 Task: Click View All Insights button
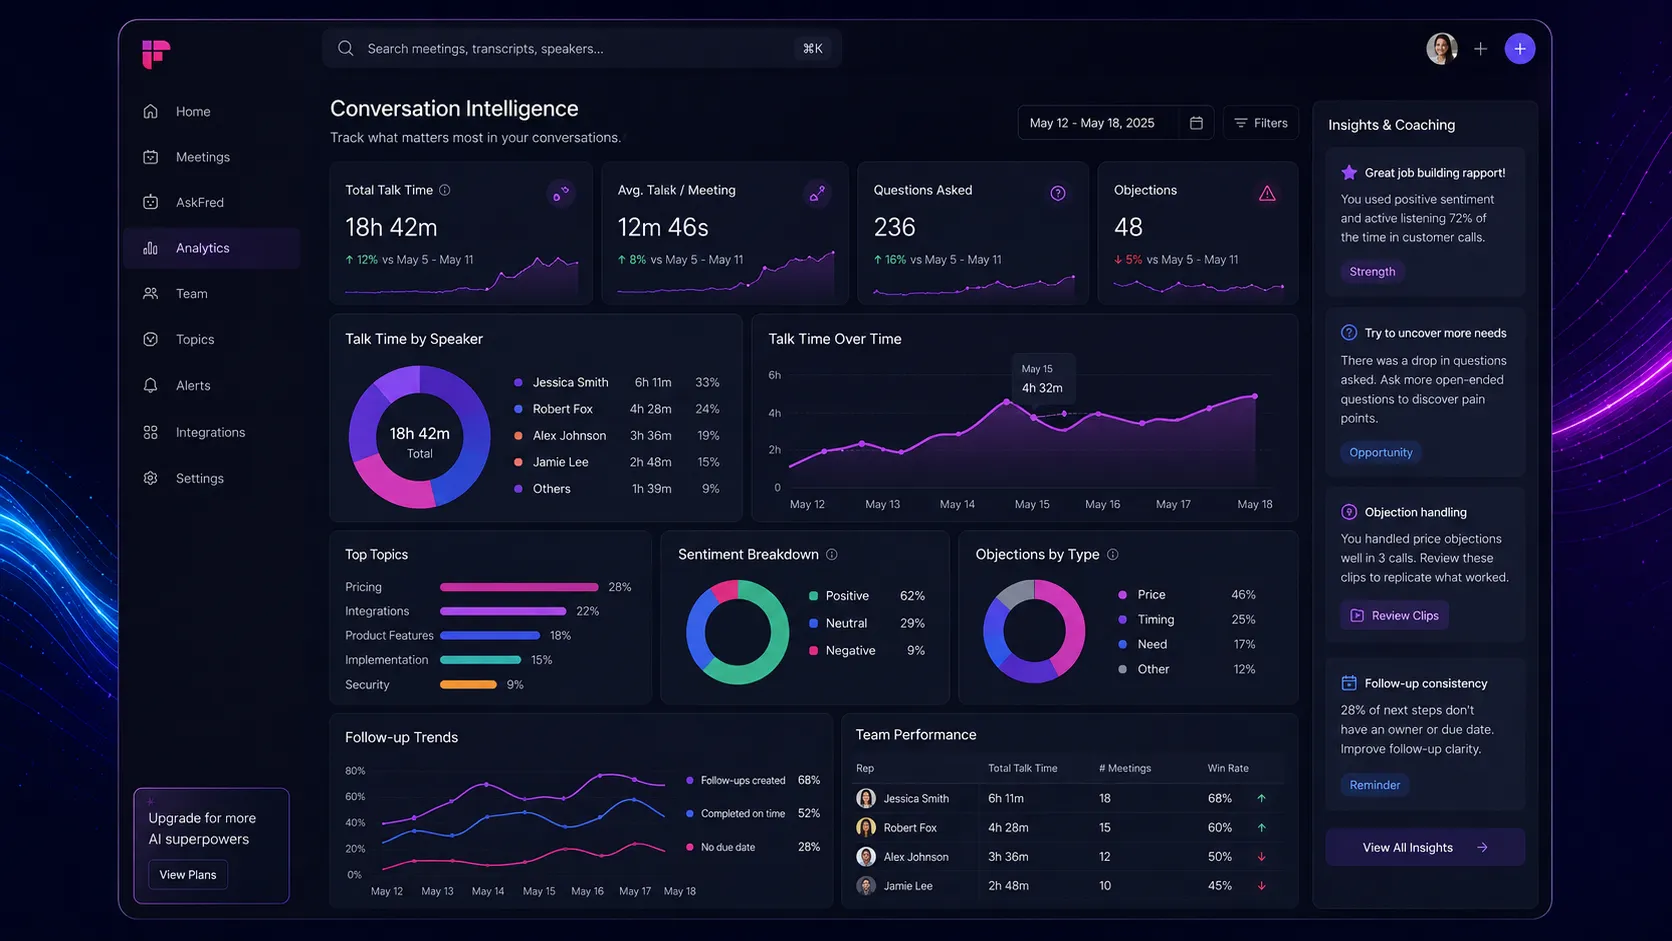[1425, 847]
